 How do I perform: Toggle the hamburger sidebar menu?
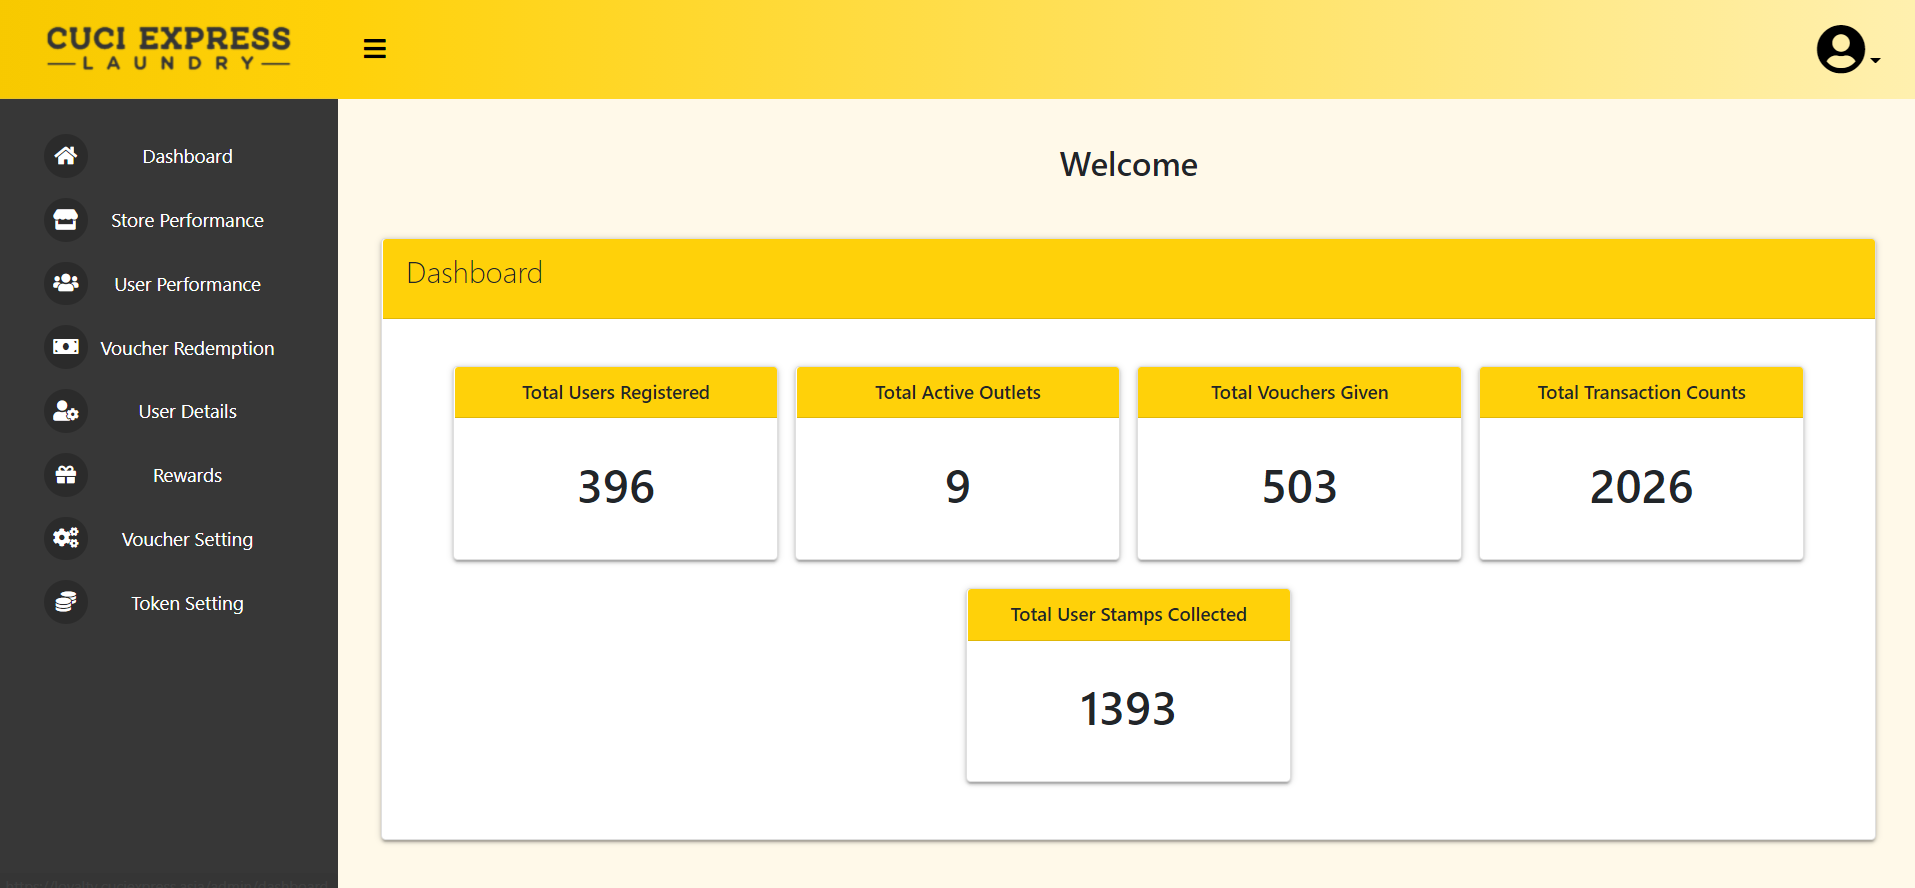(375, 49)
